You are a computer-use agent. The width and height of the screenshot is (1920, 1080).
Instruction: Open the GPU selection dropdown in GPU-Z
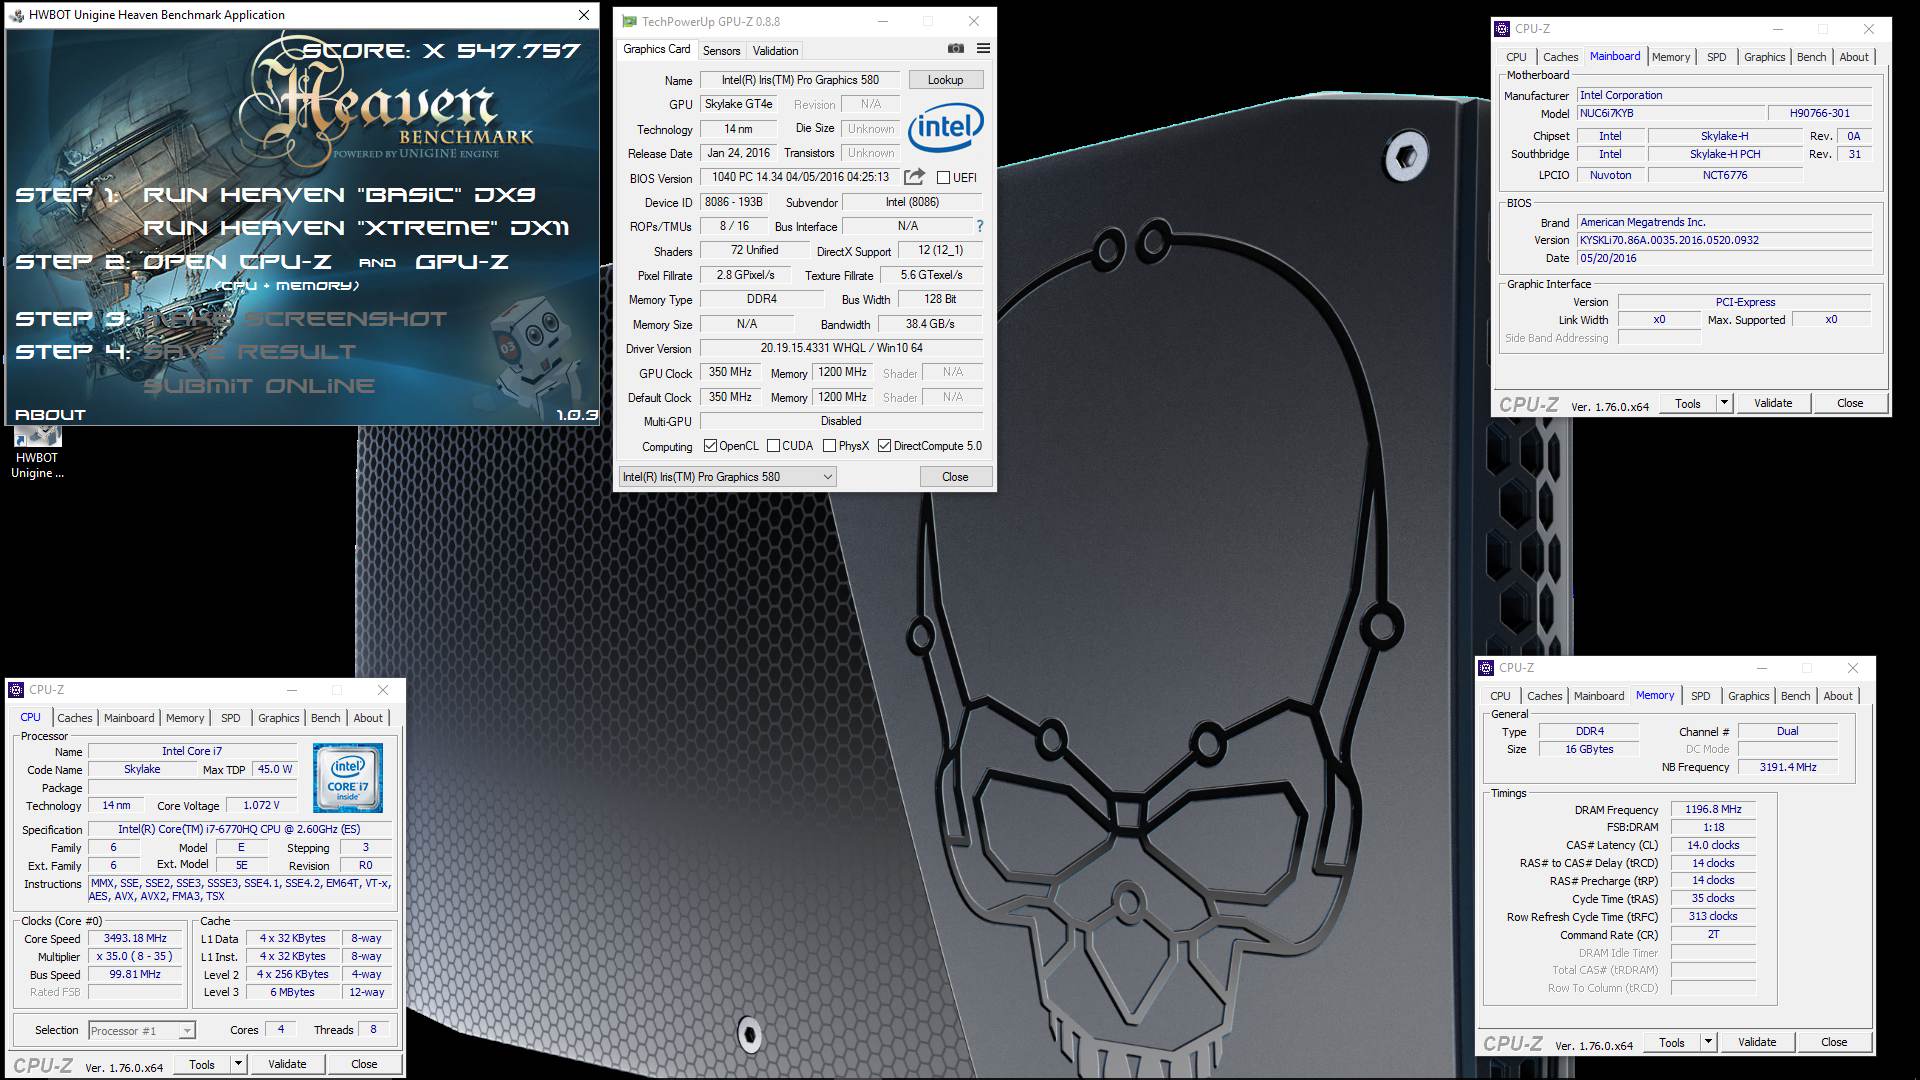[x=727, y=477]
